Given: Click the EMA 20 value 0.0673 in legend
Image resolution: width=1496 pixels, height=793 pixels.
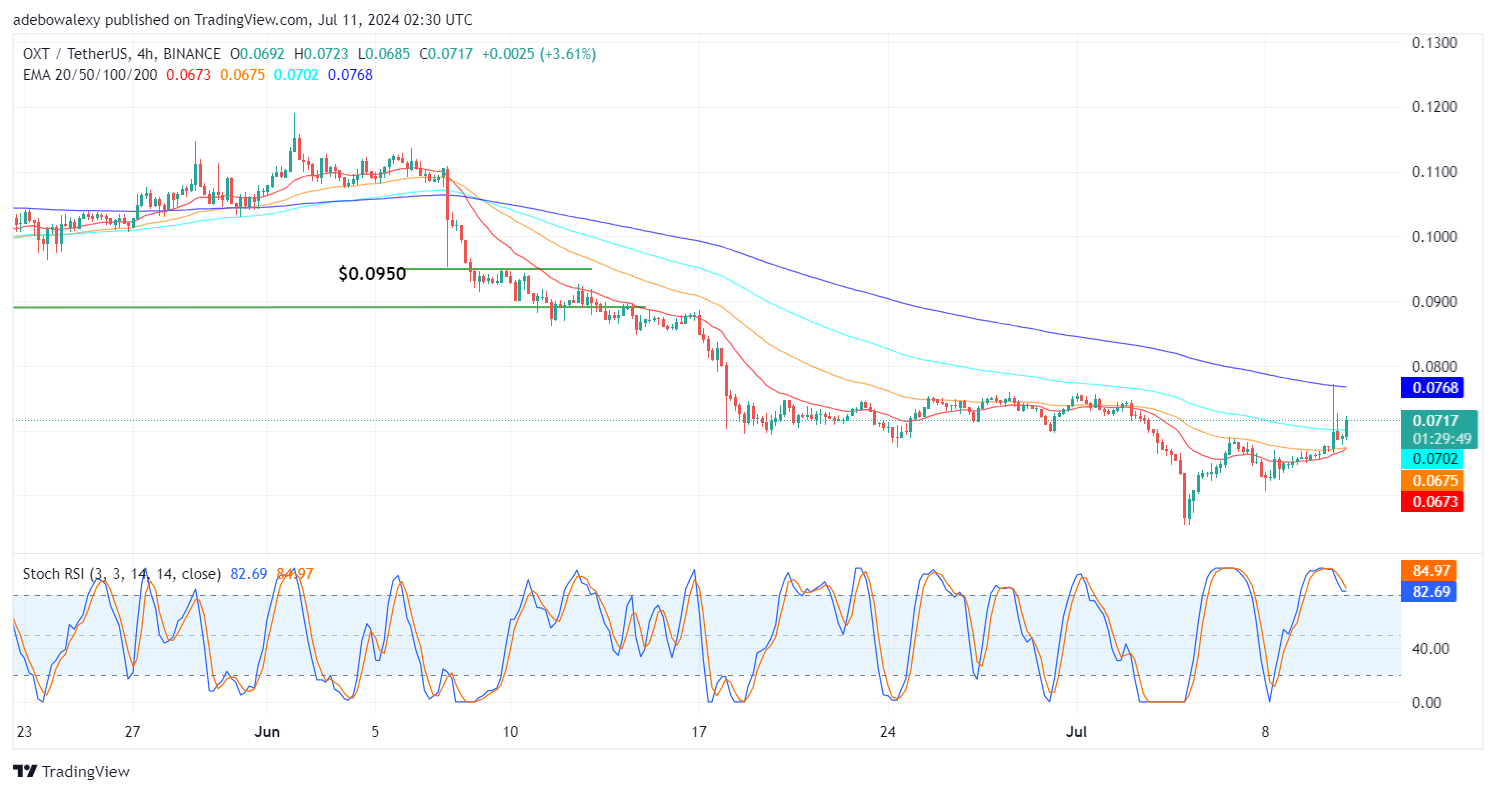Looking at the screenshot, I should (189, 75).
